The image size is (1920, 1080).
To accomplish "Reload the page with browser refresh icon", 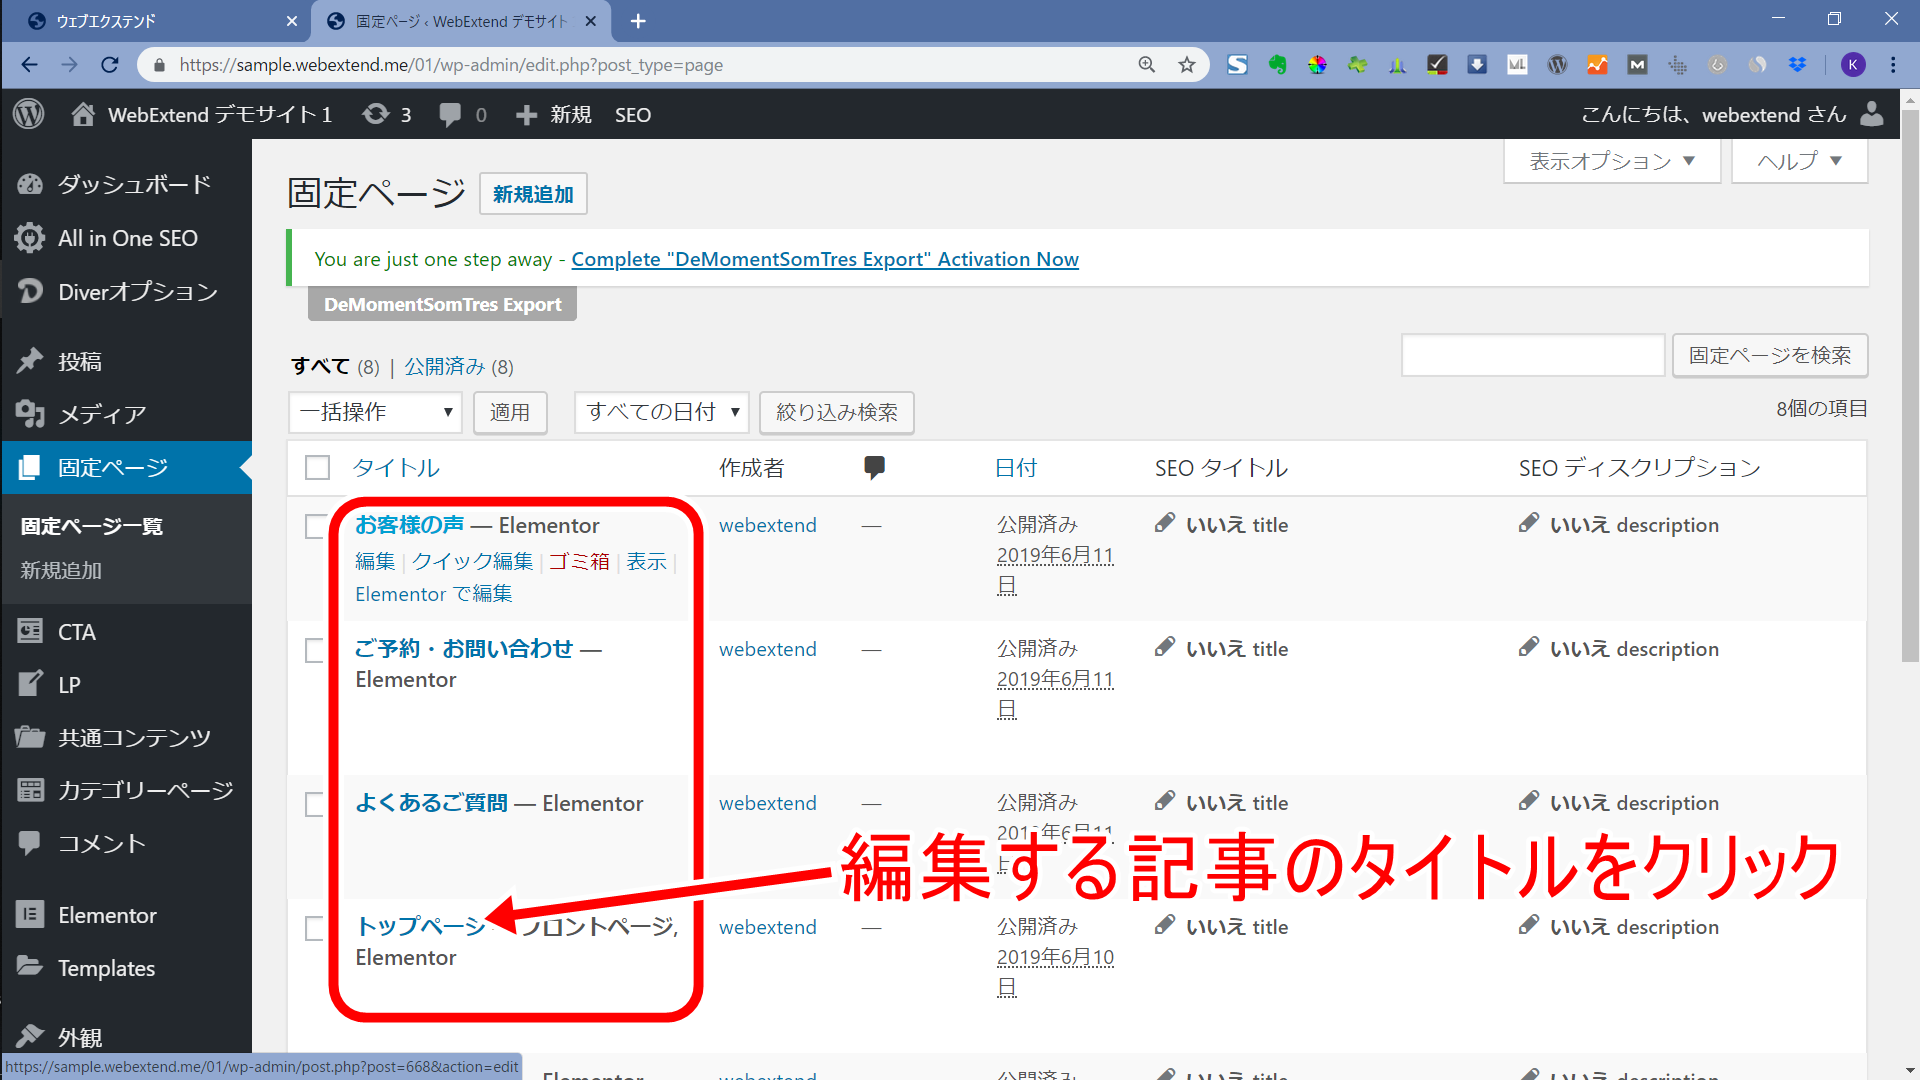I will 110,65.
